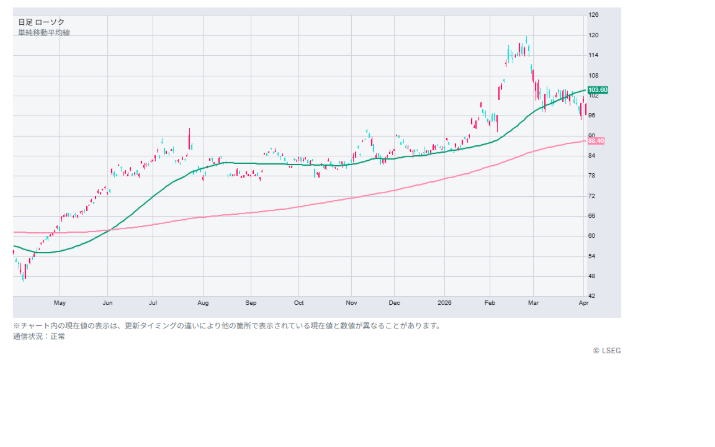This screenshot has width=715, height=447.
Task: Select the Jul label on the time axis
Action: pos(153,301)
